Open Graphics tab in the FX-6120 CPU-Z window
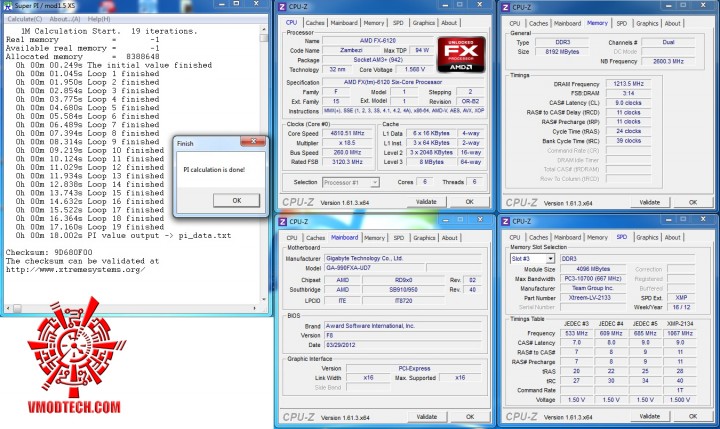720x429 pixels. [x=423, y=23]
